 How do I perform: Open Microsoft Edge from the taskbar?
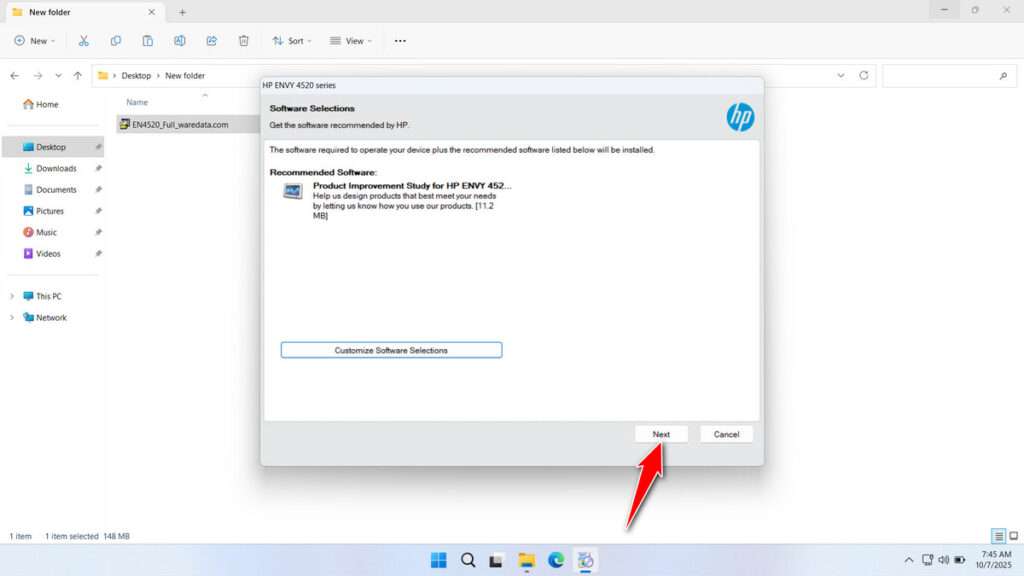[556, 560]
